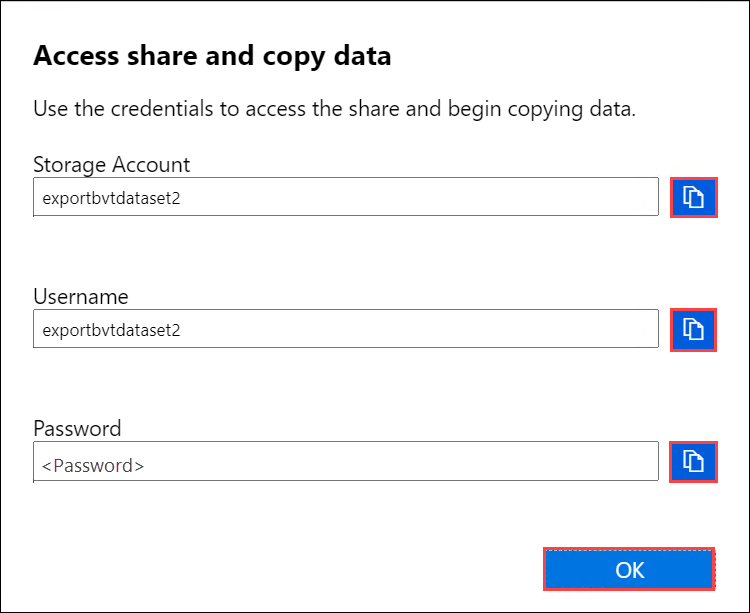Click the "Username" field label

[81, 296]
